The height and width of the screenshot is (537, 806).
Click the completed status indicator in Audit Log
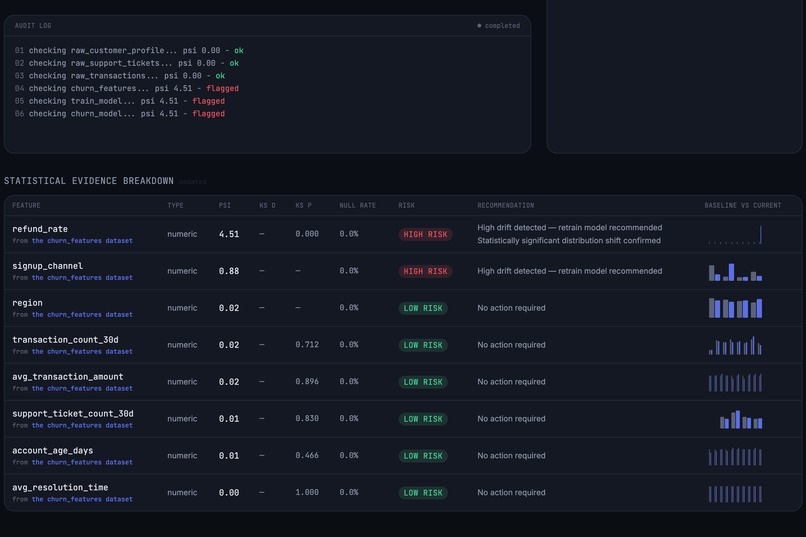pos(499,26)
